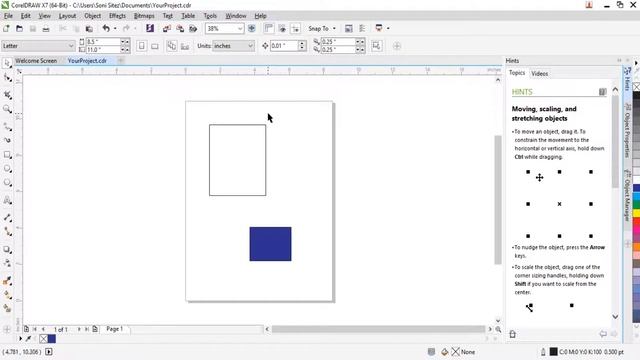
Task: Select the Shape tool
Action: [7, 78]
